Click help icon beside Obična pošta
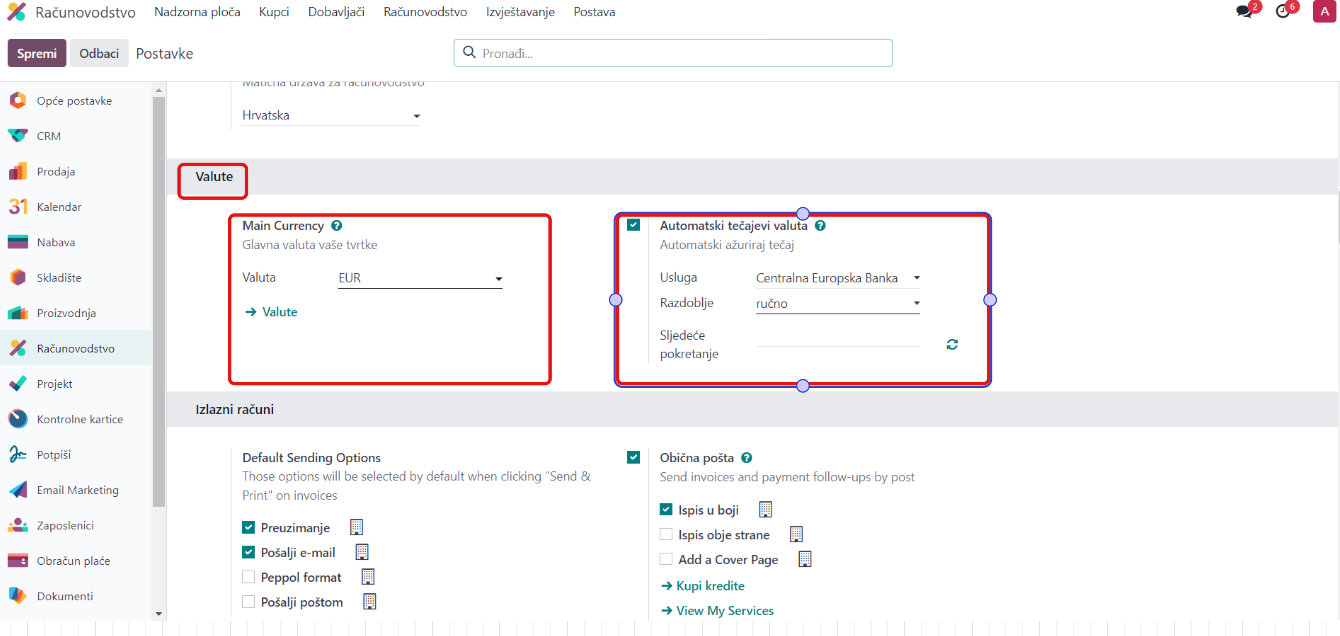 [747, 458]
